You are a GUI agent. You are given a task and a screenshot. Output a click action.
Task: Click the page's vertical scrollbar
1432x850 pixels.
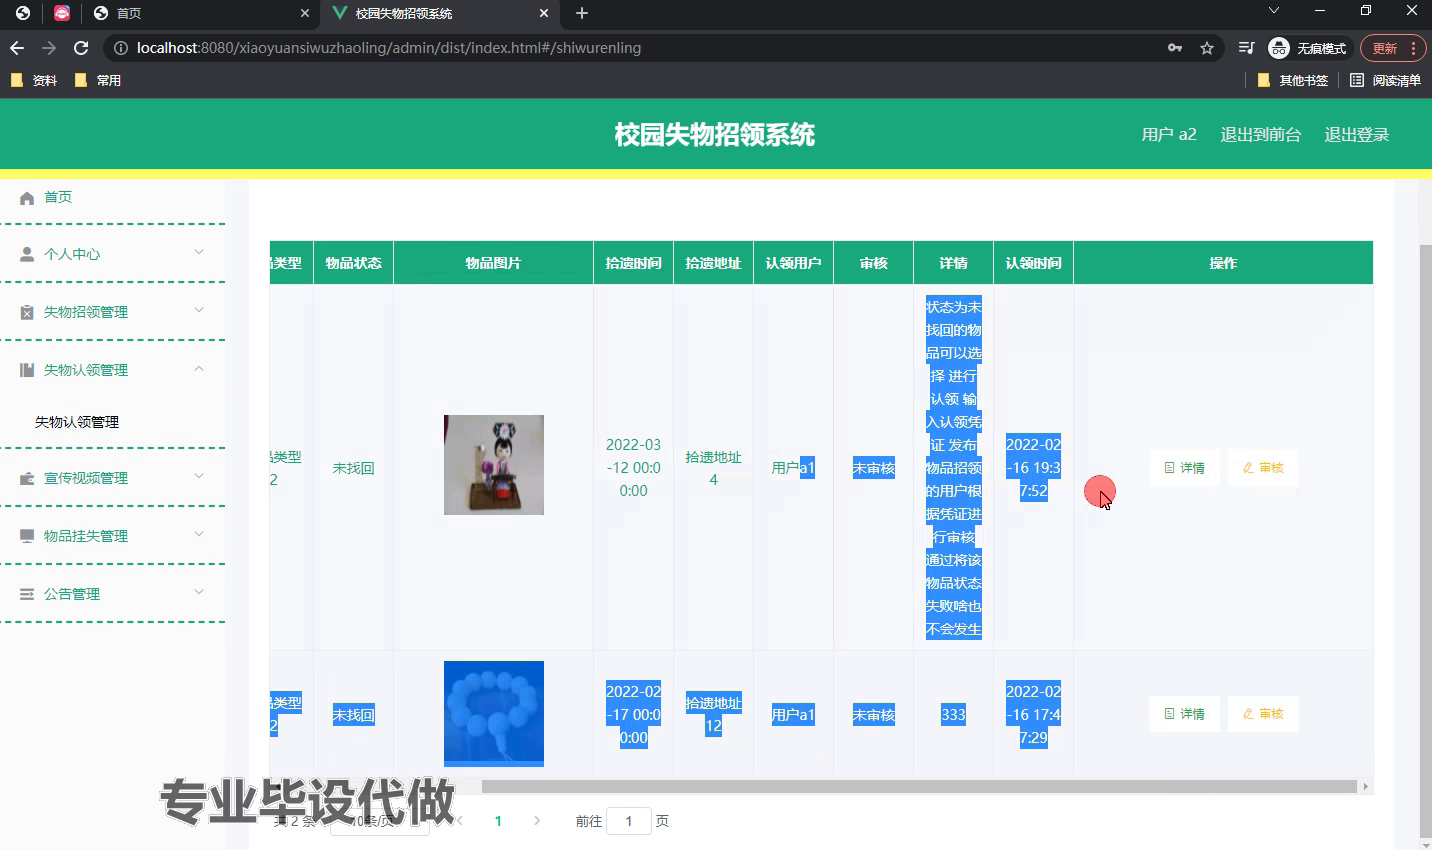(1426, 540)
